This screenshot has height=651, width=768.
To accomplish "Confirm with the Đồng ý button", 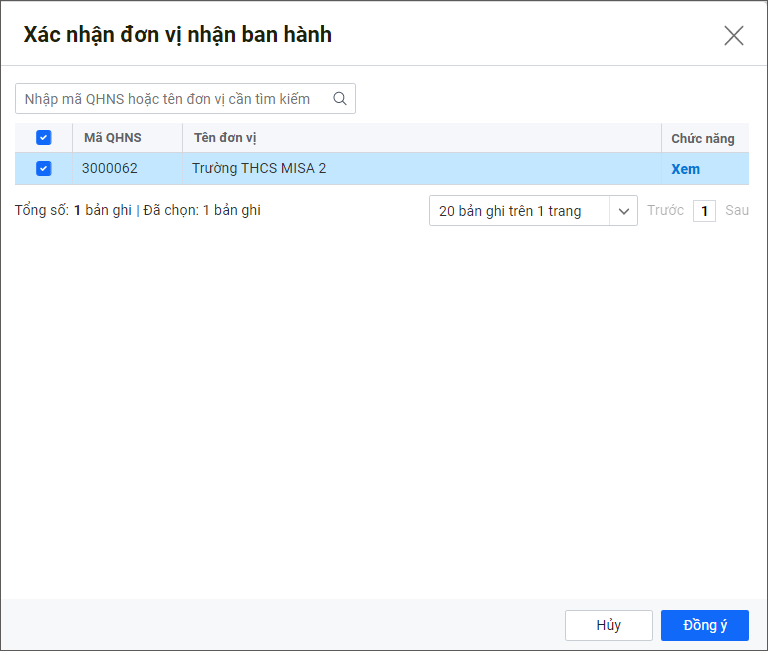I will point(704,625).
